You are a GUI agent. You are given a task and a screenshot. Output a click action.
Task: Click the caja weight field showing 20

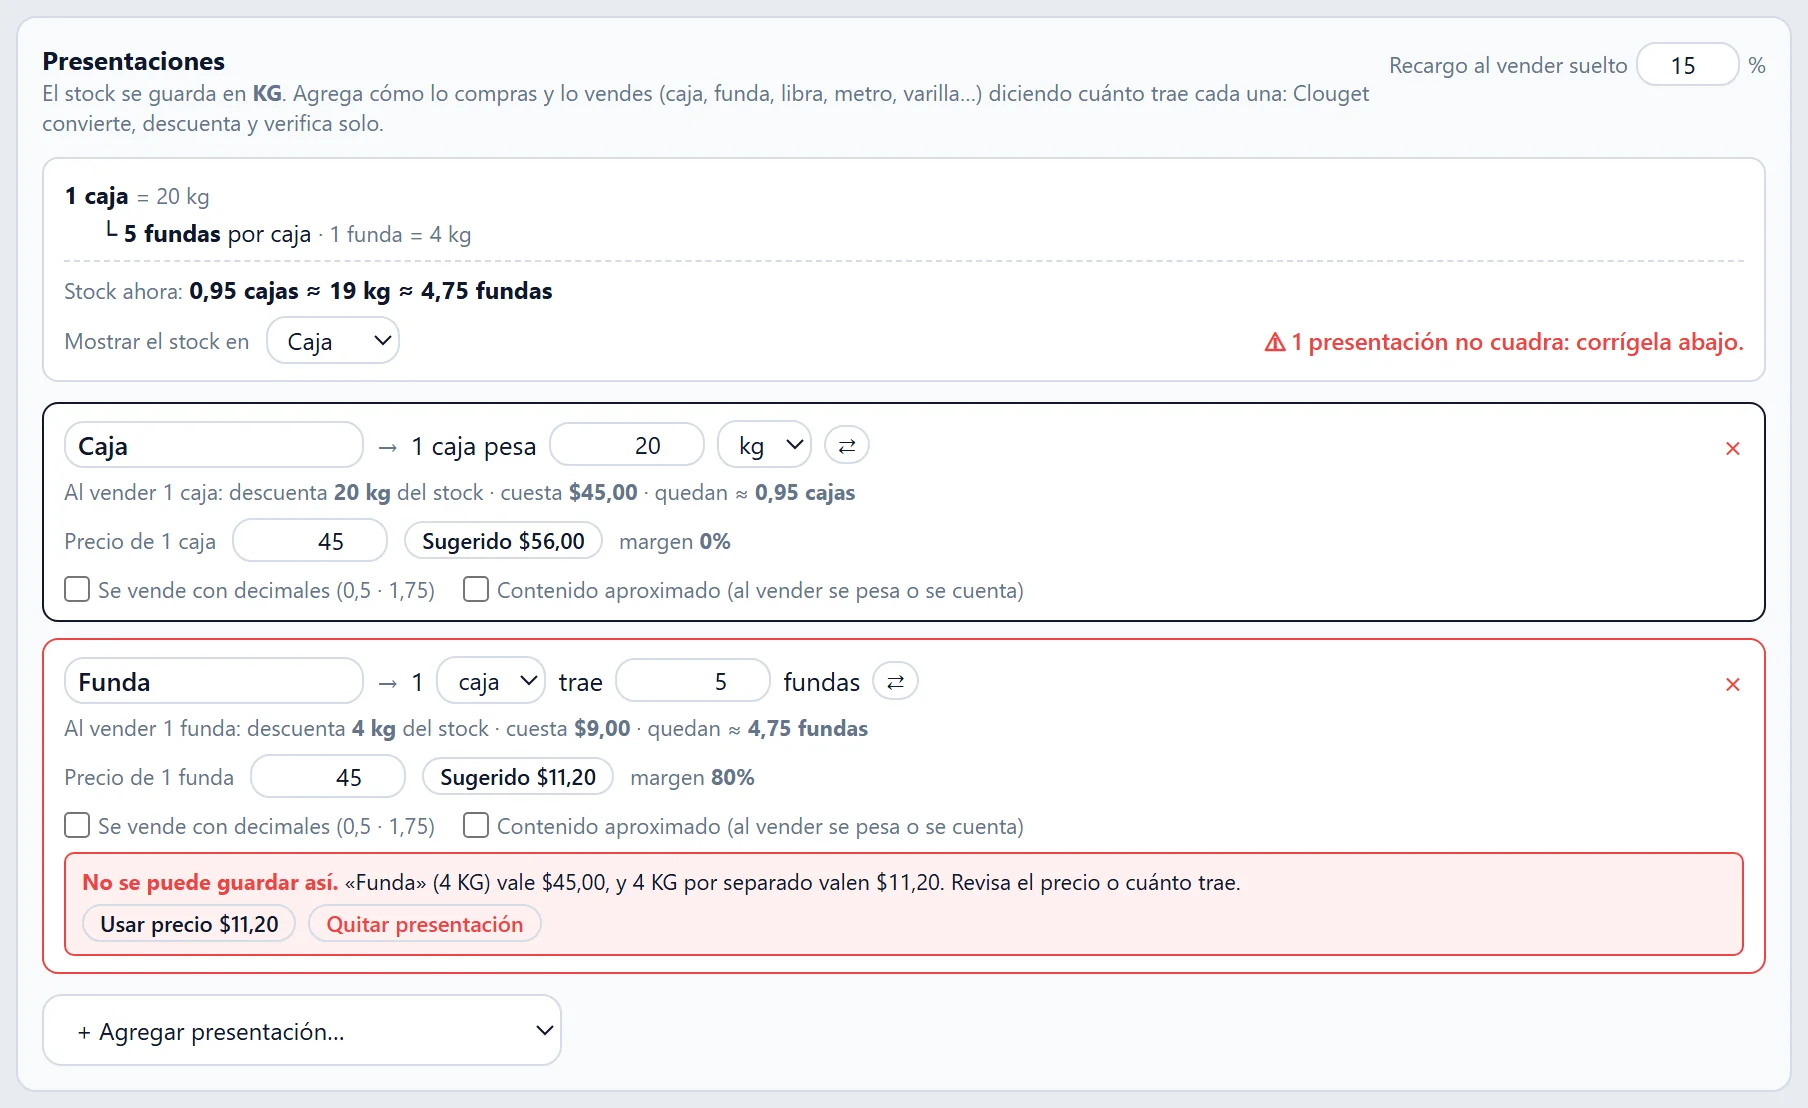[x=627, y=445]
